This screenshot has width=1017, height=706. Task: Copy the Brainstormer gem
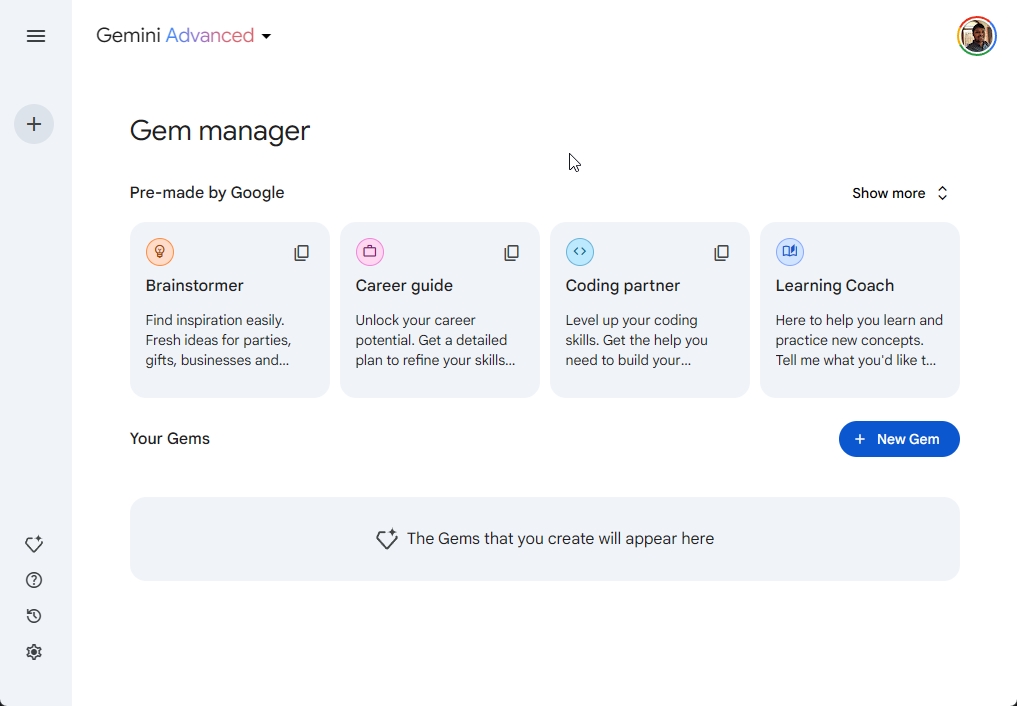pos(301,253)
